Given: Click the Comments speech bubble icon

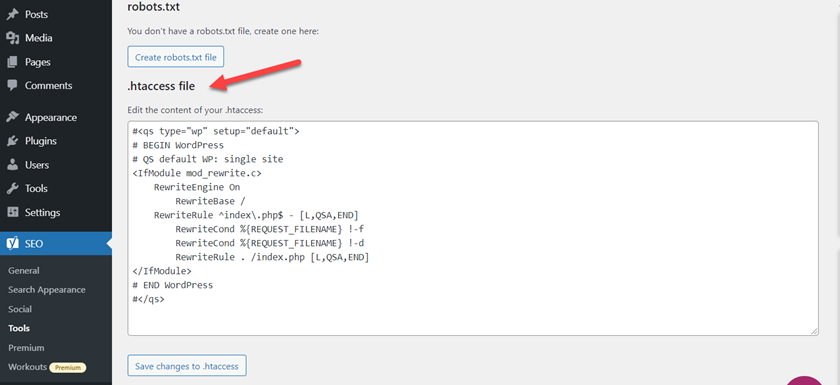Looking at the screenshot, I should click(13, 85).
